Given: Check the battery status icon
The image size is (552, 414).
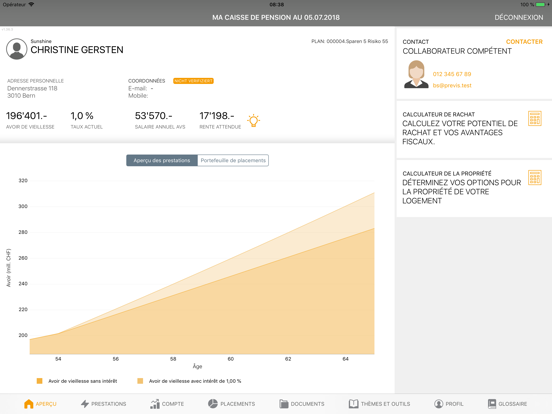Looking at the screenshot, I should point(542,5).
